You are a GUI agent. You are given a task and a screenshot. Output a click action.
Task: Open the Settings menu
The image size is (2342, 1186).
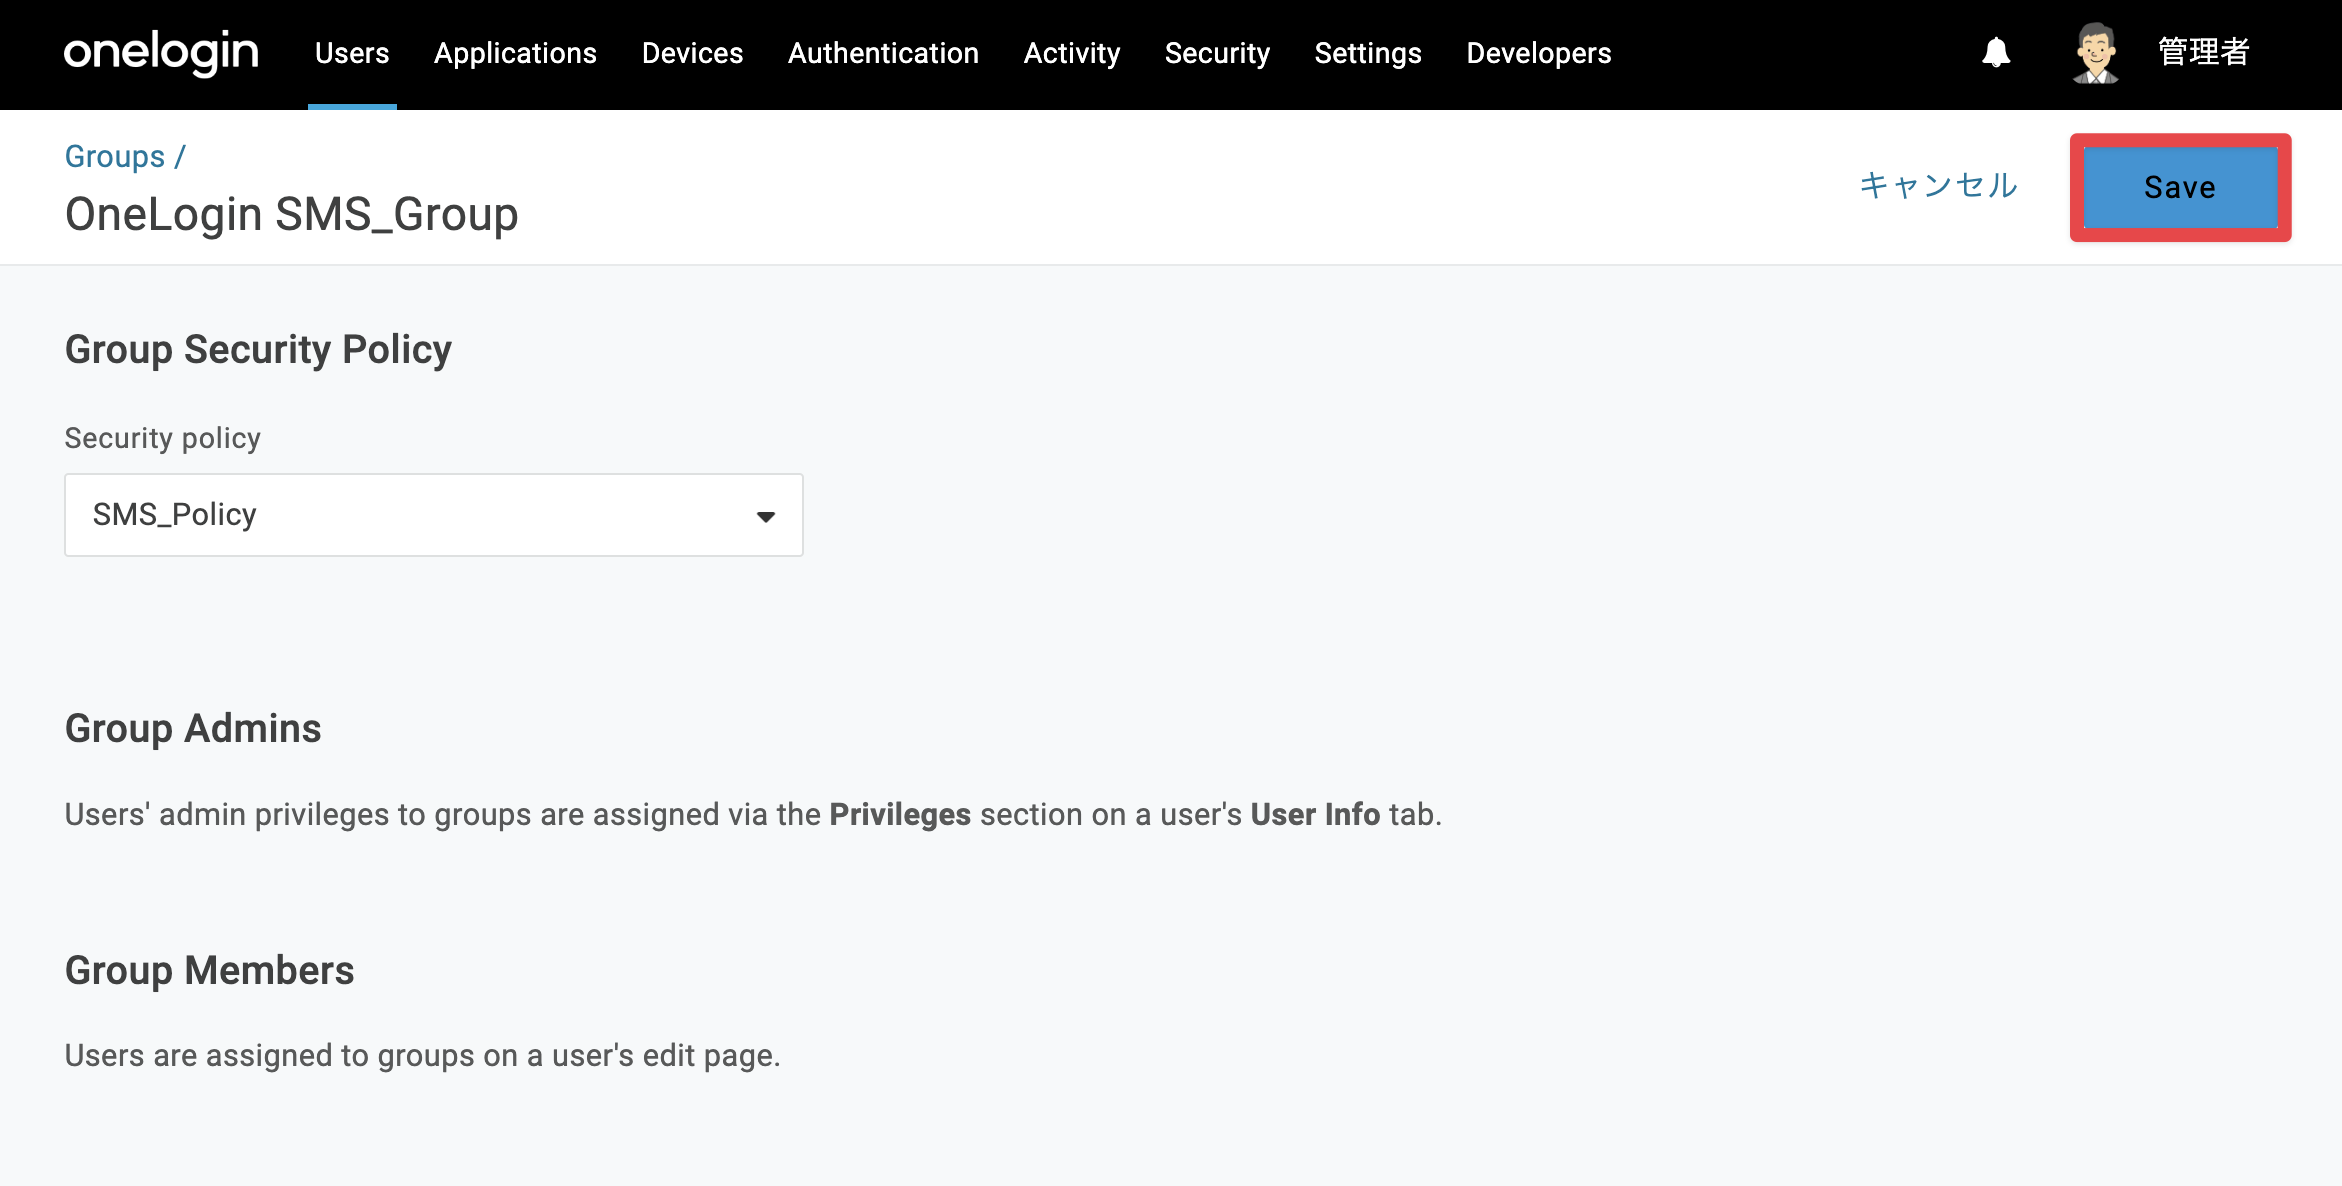tap(1367, 53)
